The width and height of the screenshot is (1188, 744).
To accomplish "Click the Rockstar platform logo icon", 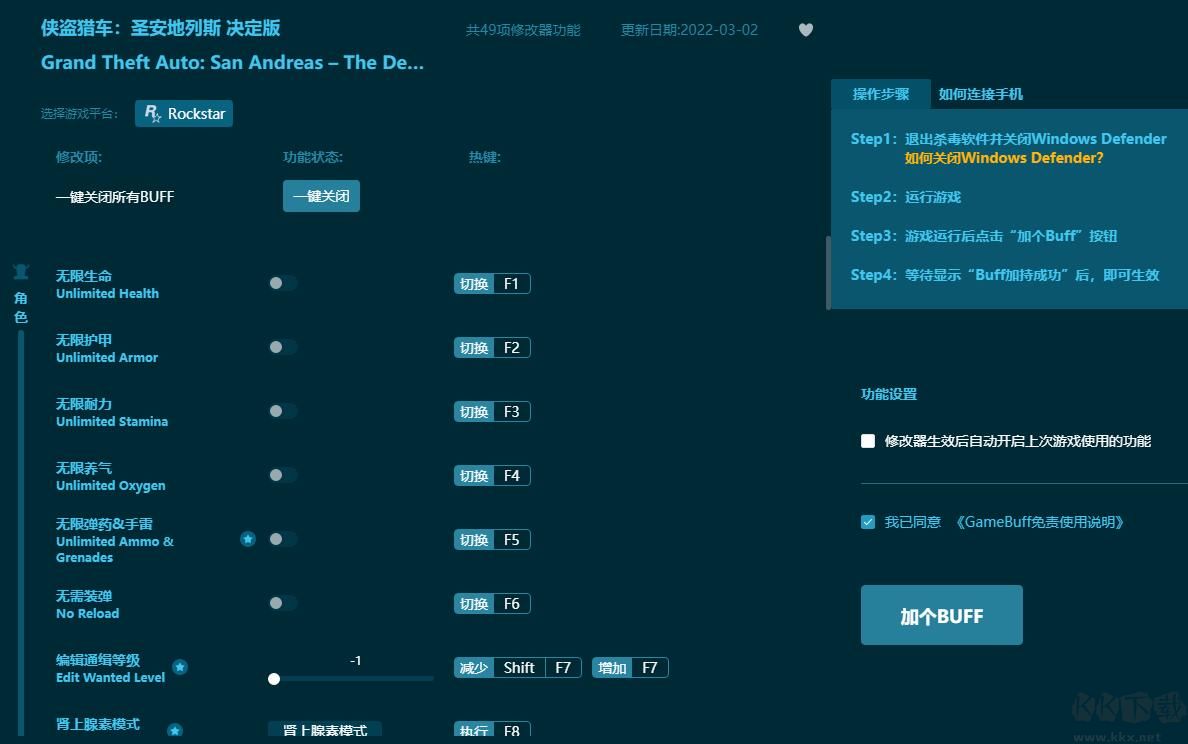I will (x=153, y=113).
